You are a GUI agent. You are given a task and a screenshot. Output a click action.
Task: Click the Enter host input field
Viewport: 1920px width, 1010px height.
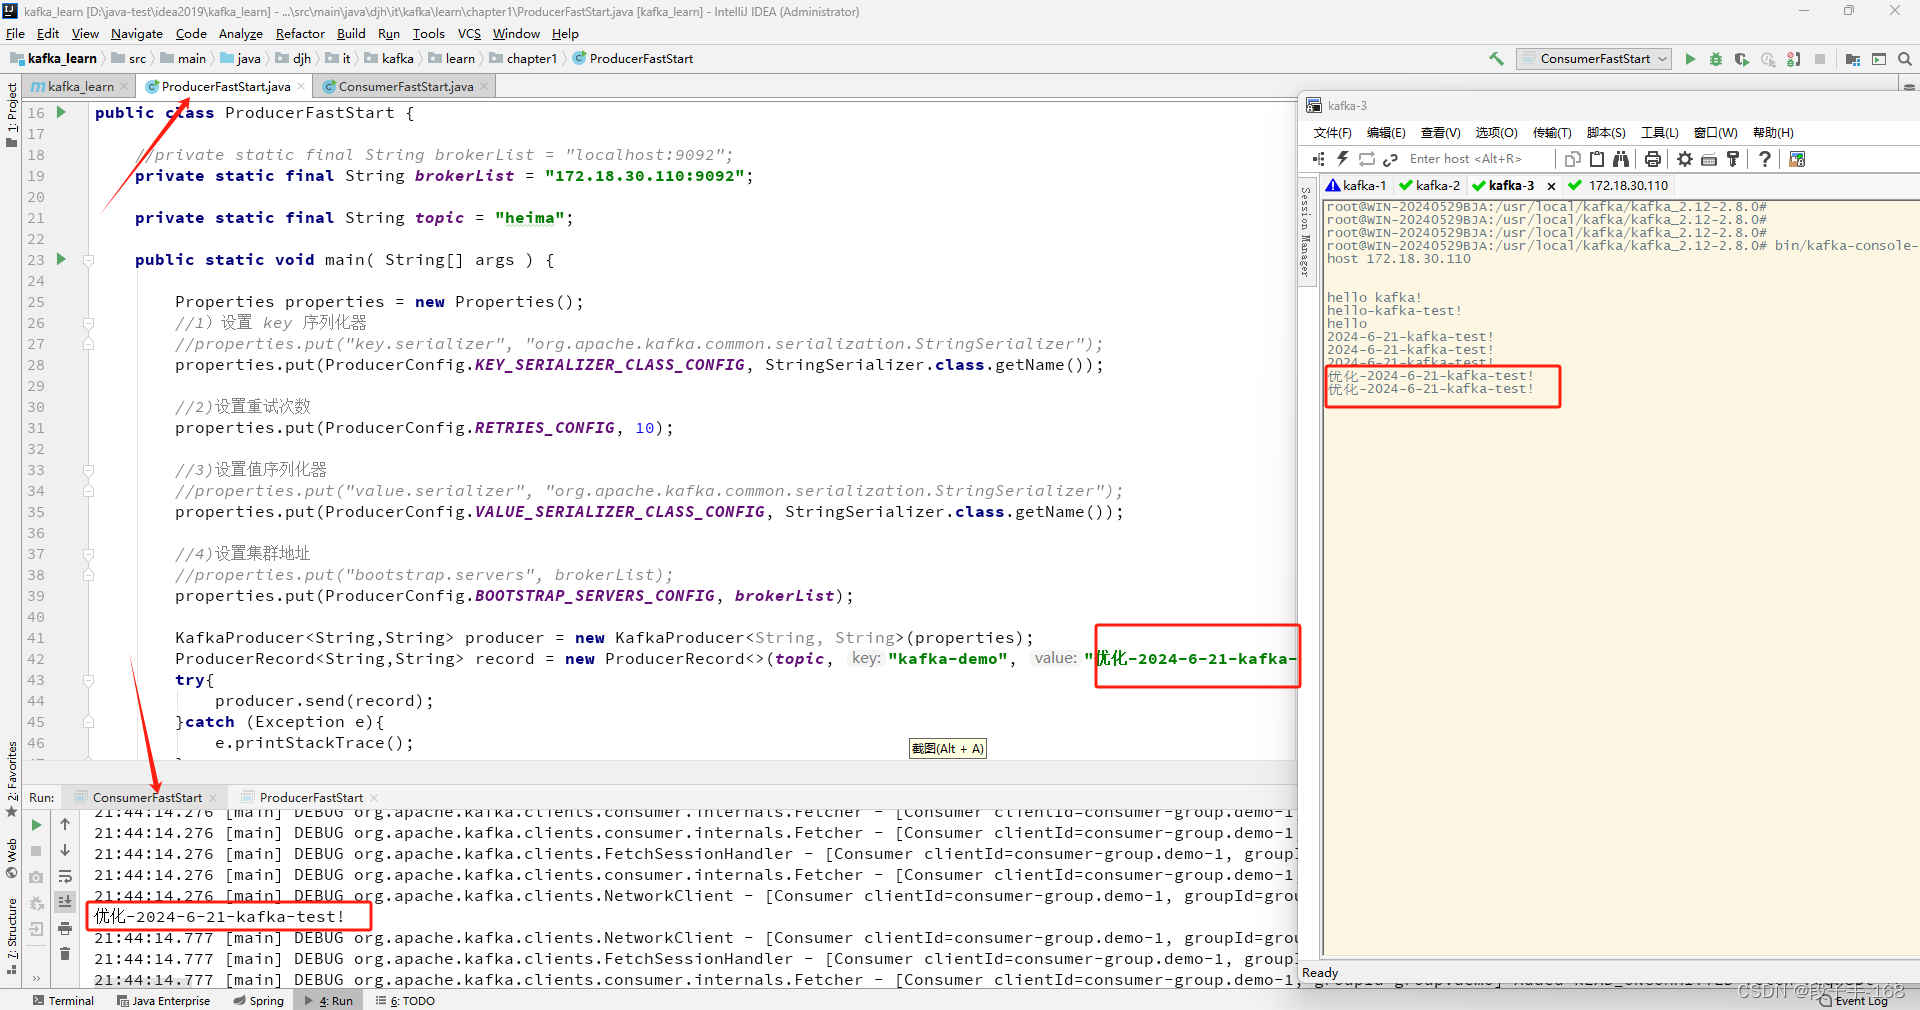pos(1478,159)
